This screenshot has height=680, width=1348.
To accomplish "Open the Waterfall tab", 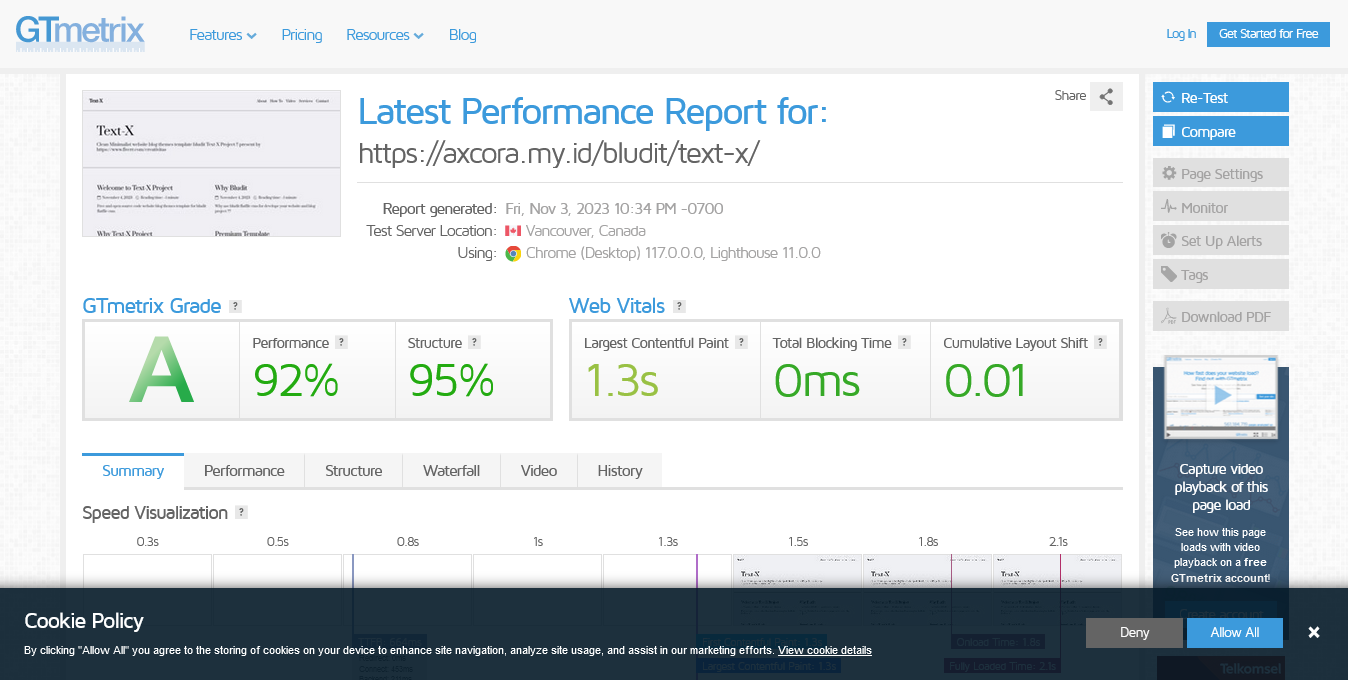I will pyautogui.click(x=451, y=470).
